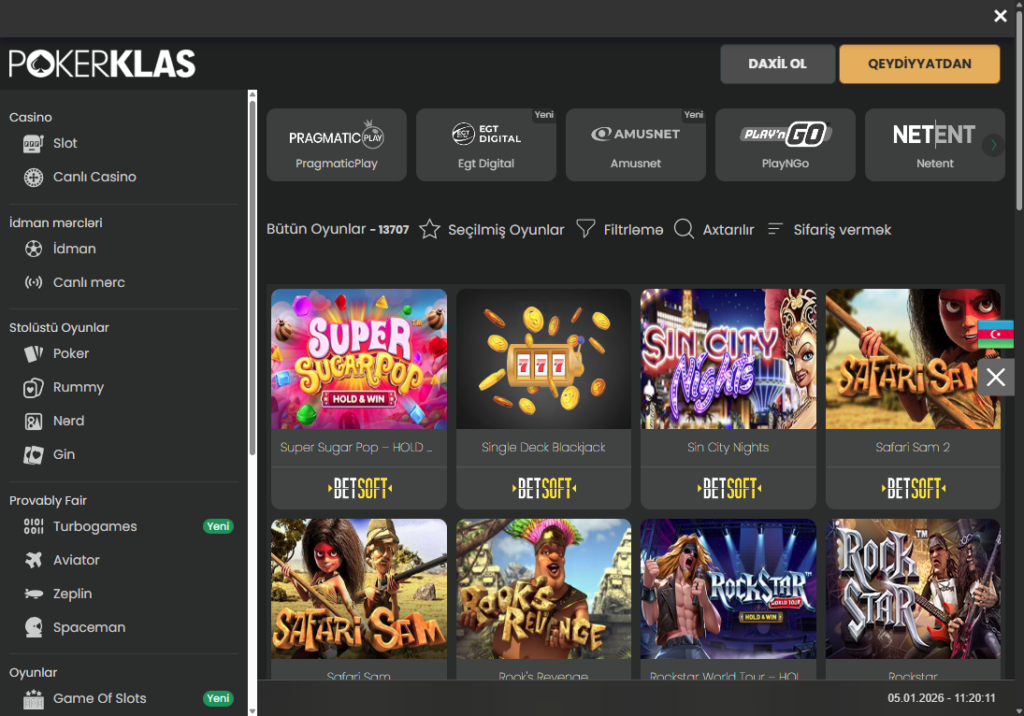Select the Netent provider tab

pos(934,145)
